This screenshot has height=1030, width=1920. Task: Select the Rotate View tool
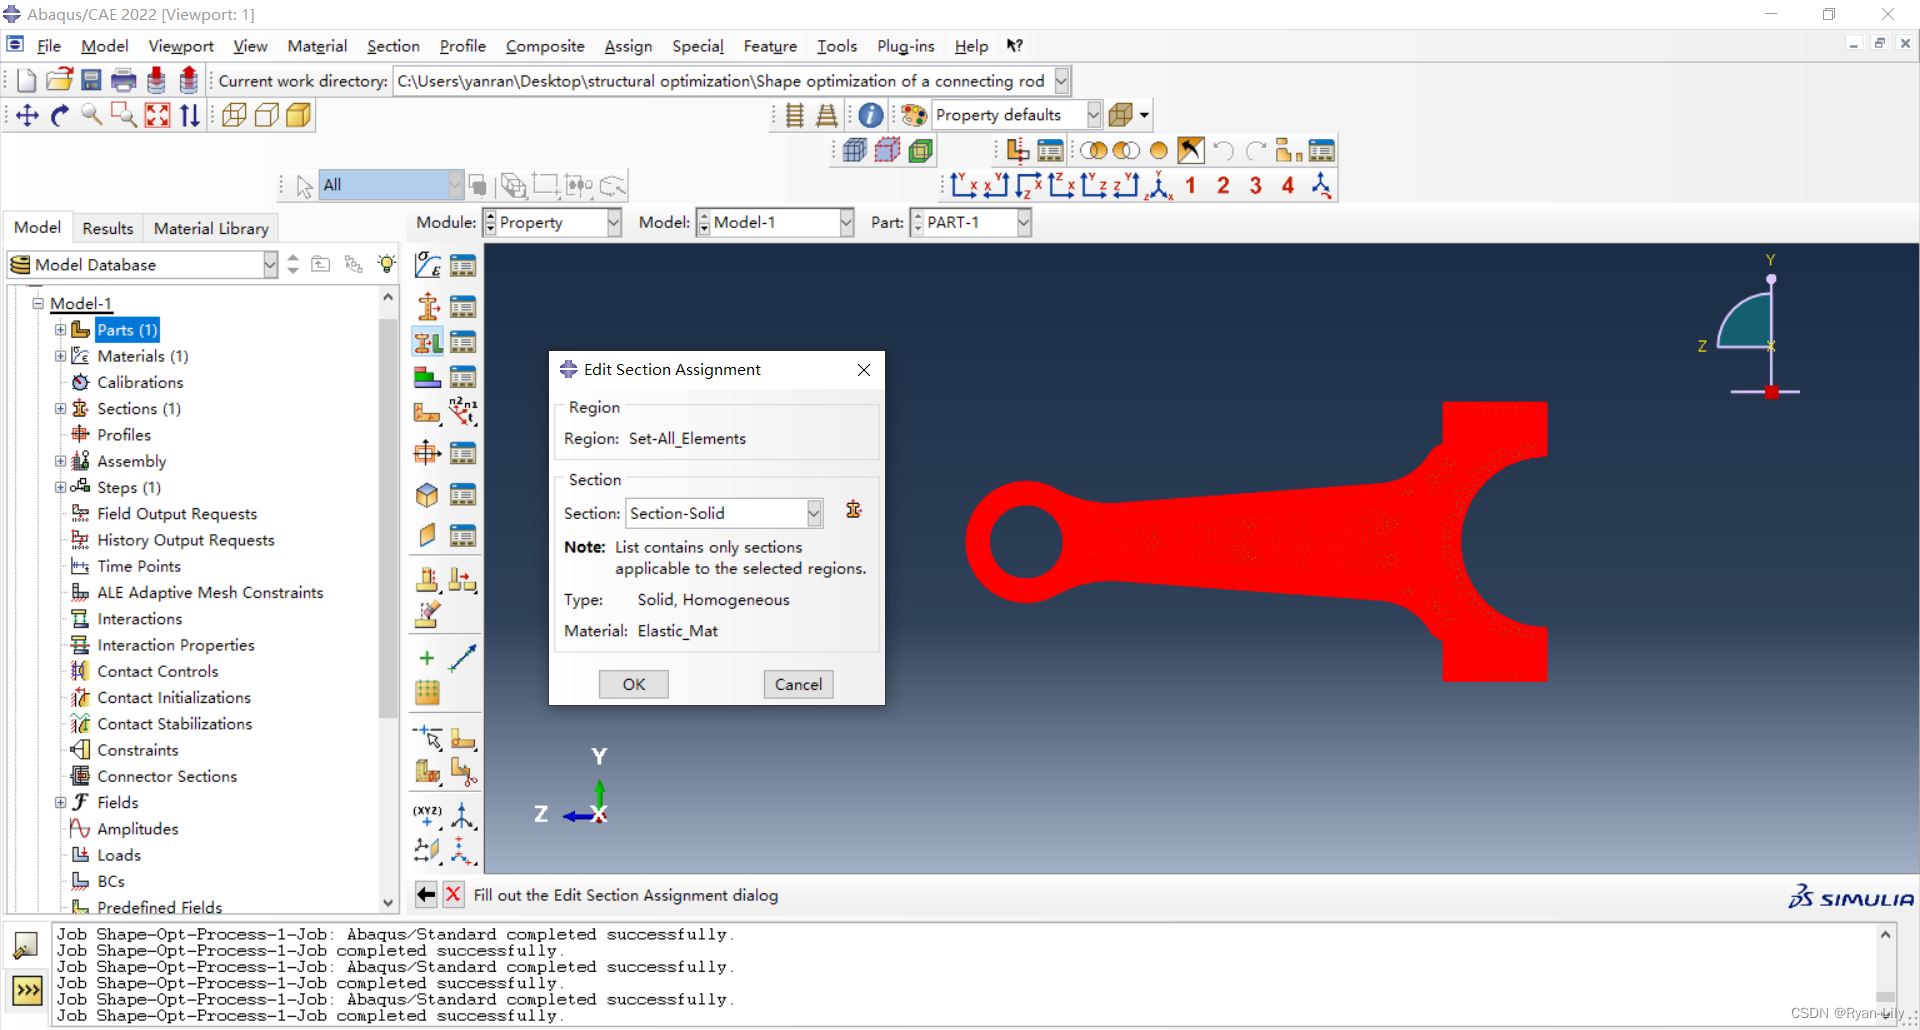(x=60, y=115)
